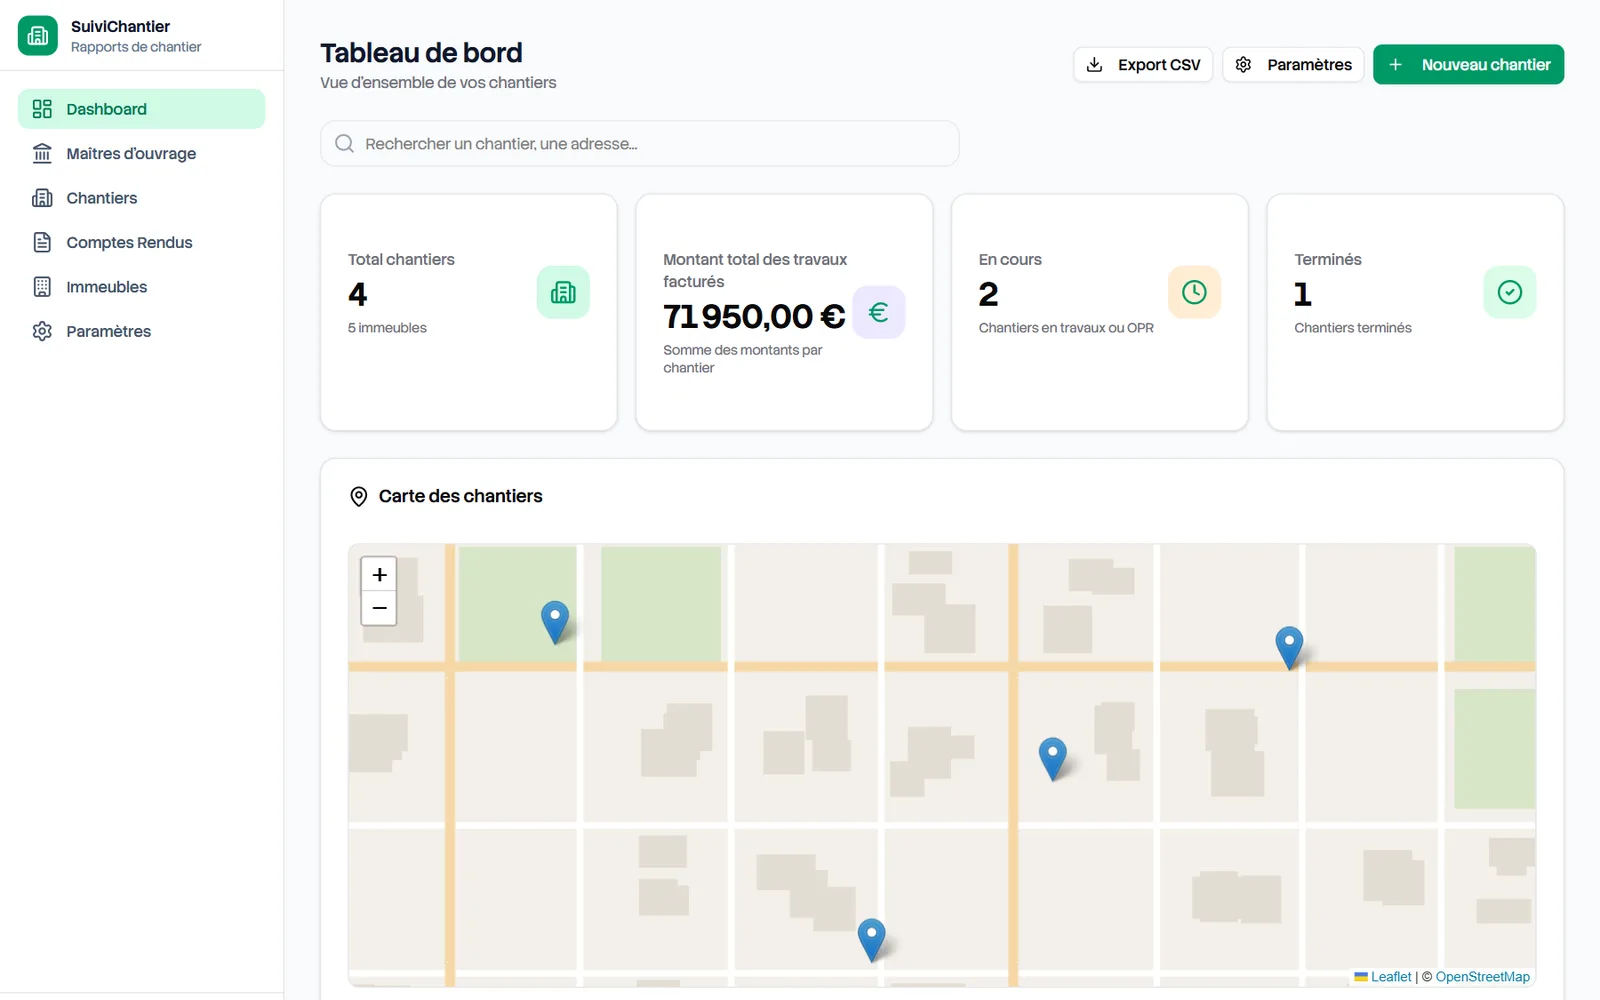Click the euro icon in Montant total card

pyautogui.click(x=879, y=312)
